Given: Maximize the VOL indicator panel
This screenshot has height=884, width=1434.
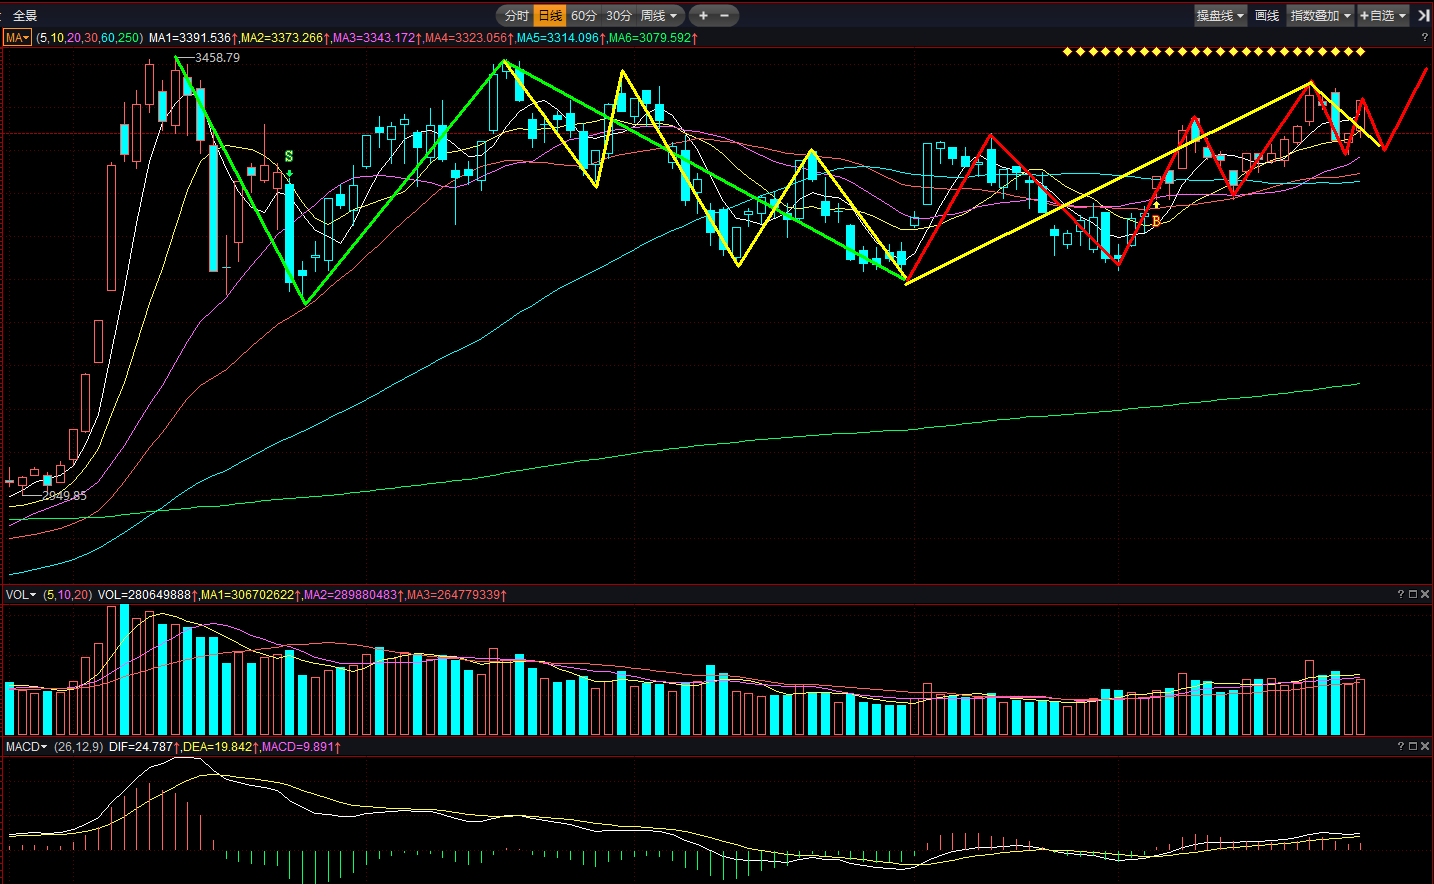Looking at the screenshot, I should (x=1413, y=594).
